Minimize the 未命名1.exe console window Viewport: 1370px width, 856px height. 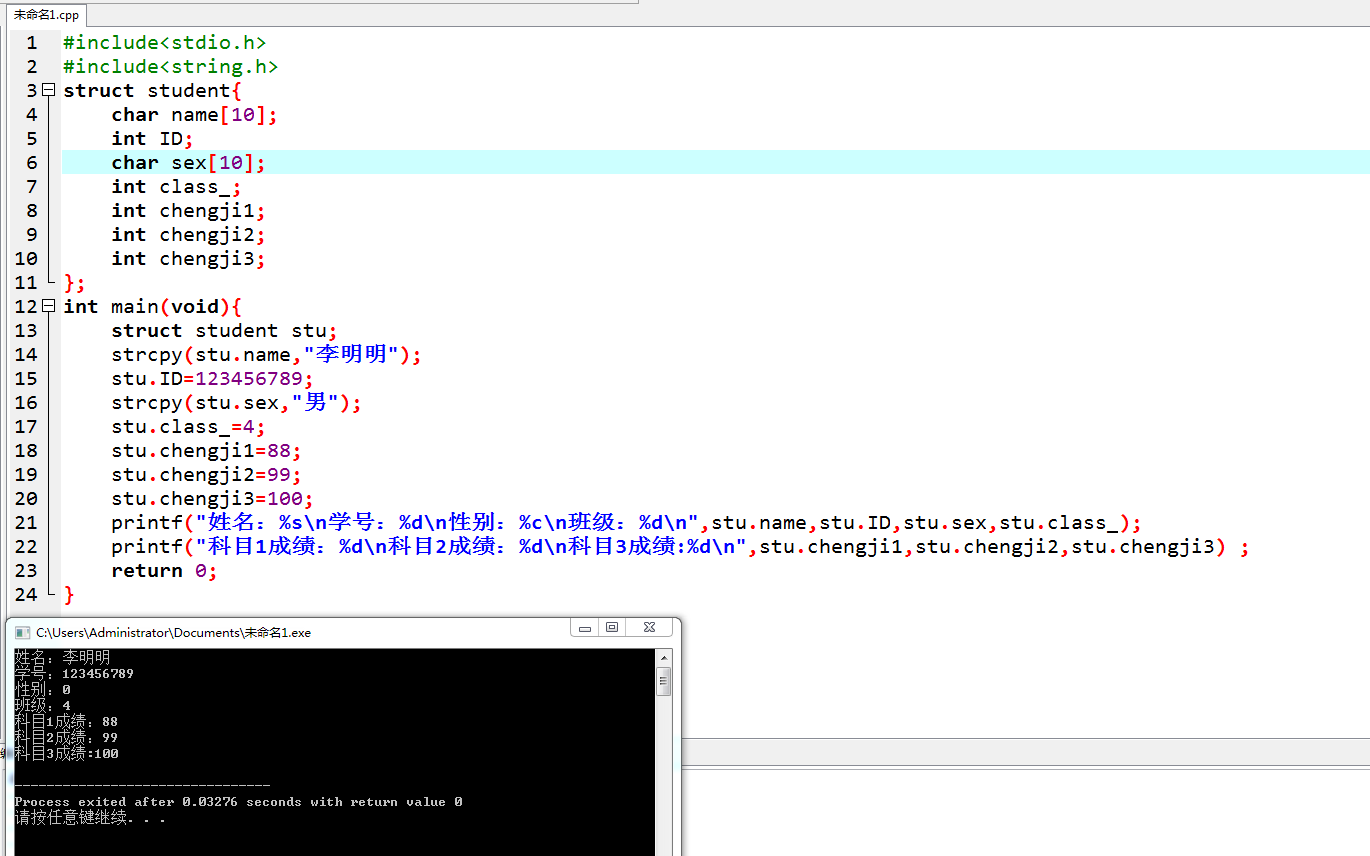tap(585, 628)
